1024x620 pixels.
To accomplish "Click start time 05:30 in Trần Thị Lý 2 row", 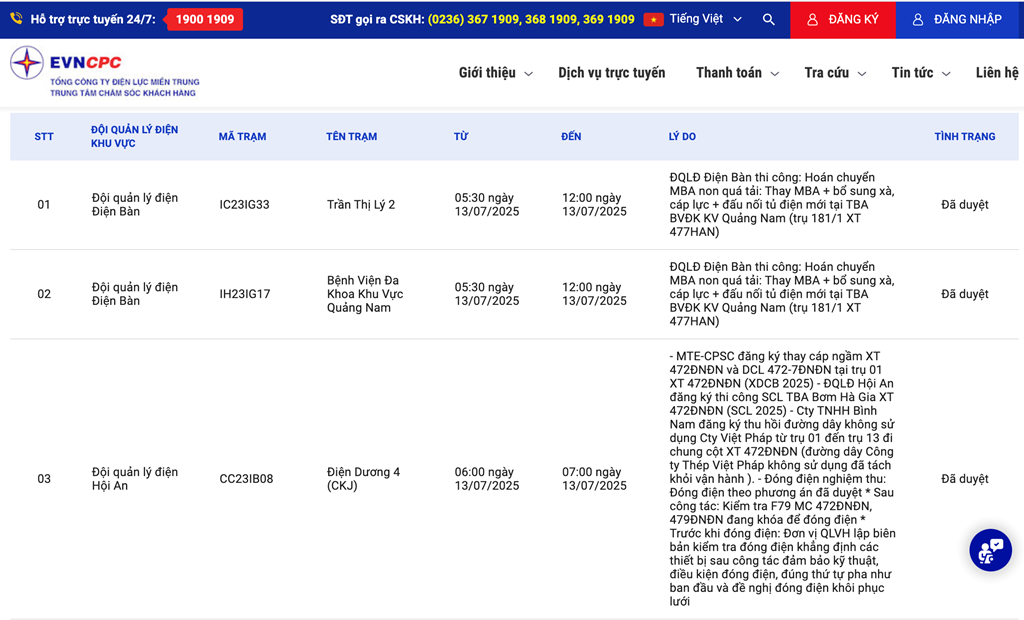I will (x=487, y=204).
